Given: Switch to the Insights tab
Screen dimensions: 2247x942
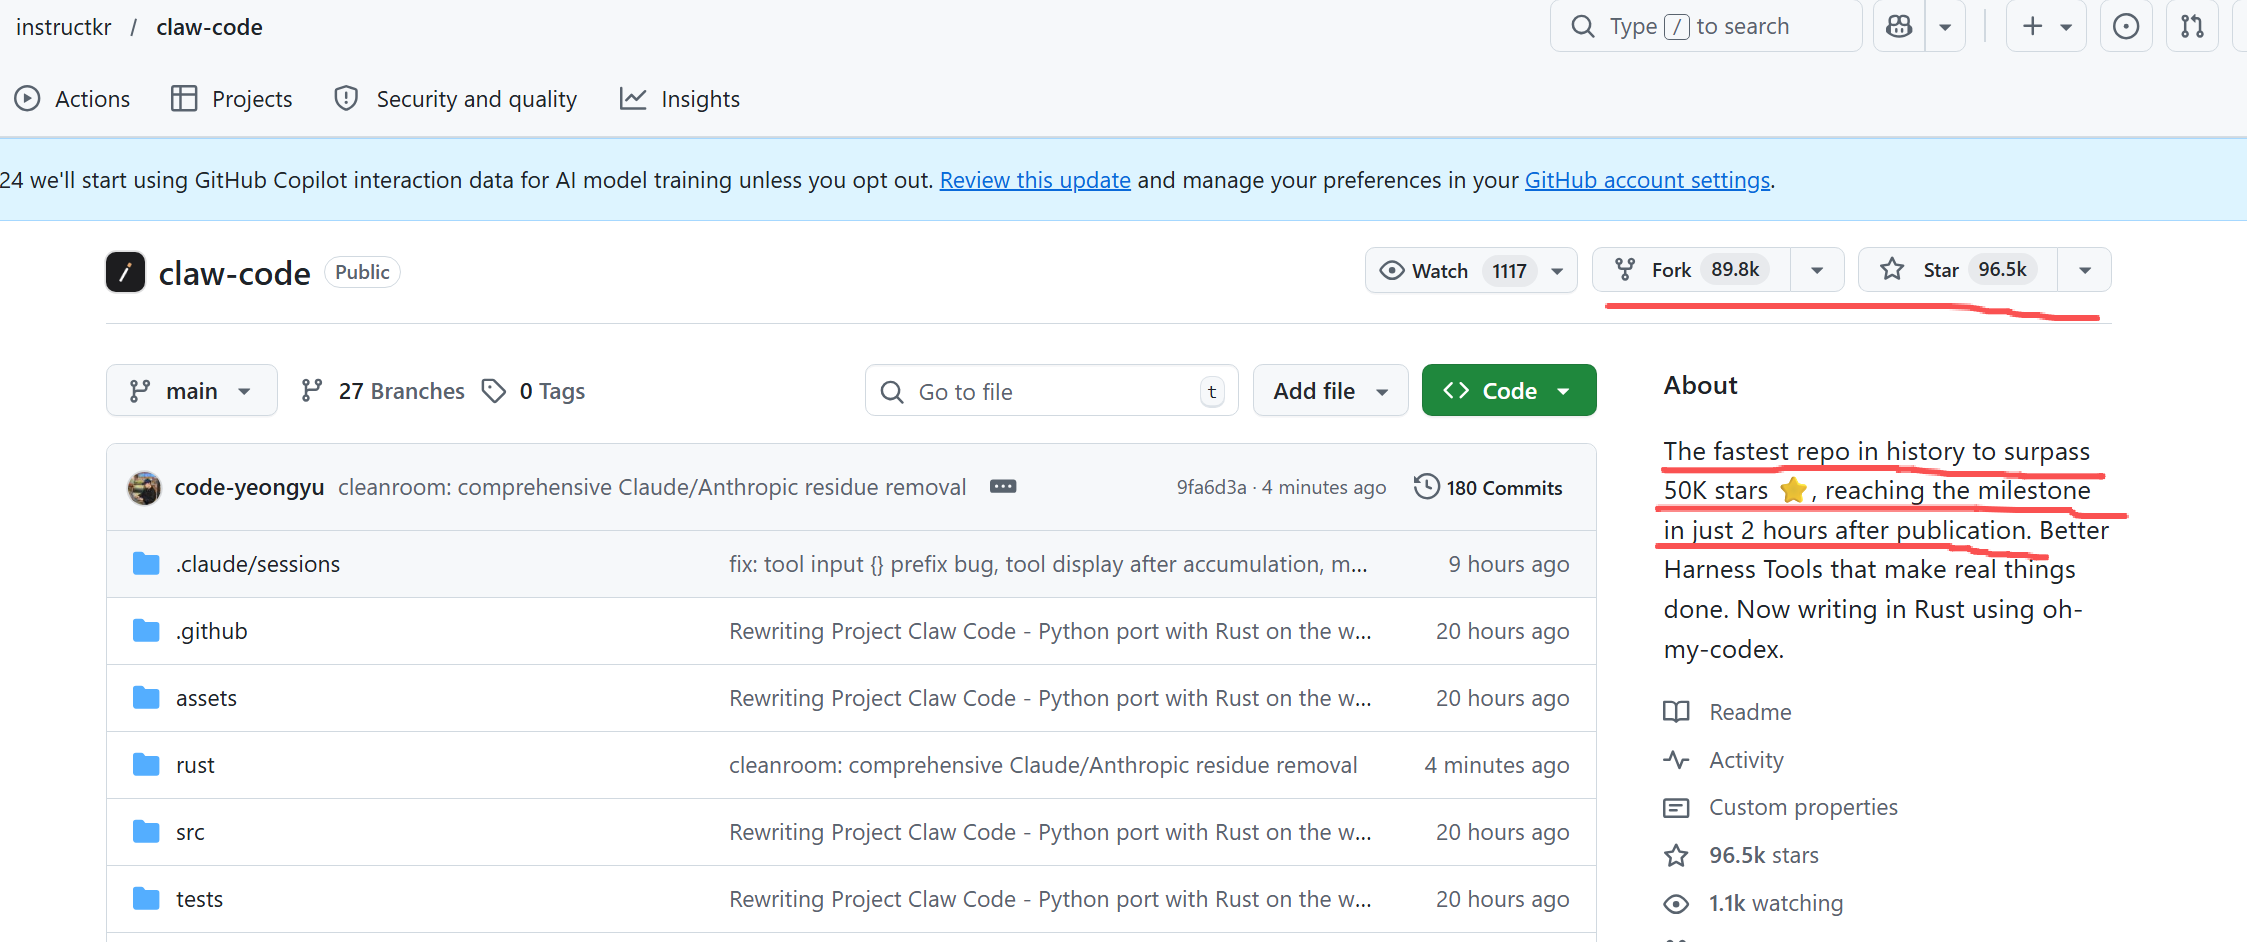Looking at the screenshot, I should click(x=680, y=99).
